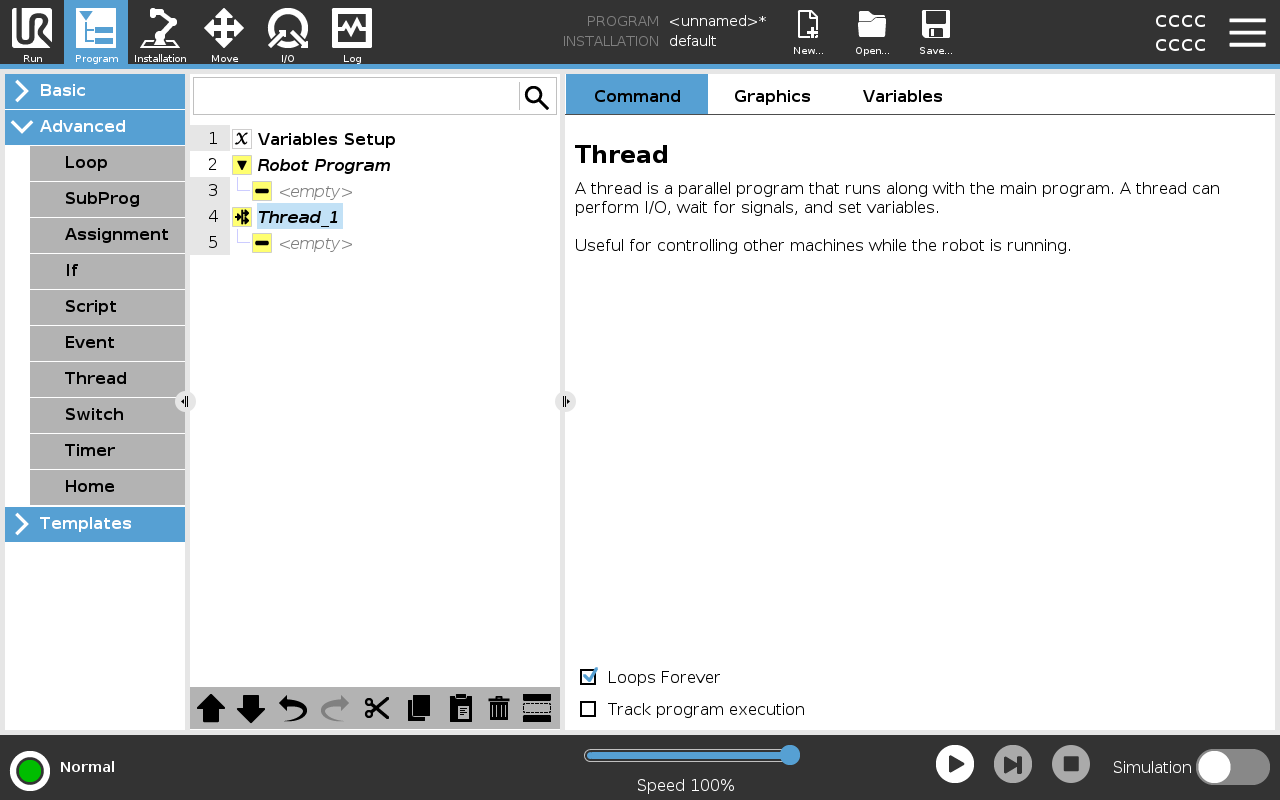
Task: Create a new program with New icon
Action: pyautogui.click(x=807, y=30)
